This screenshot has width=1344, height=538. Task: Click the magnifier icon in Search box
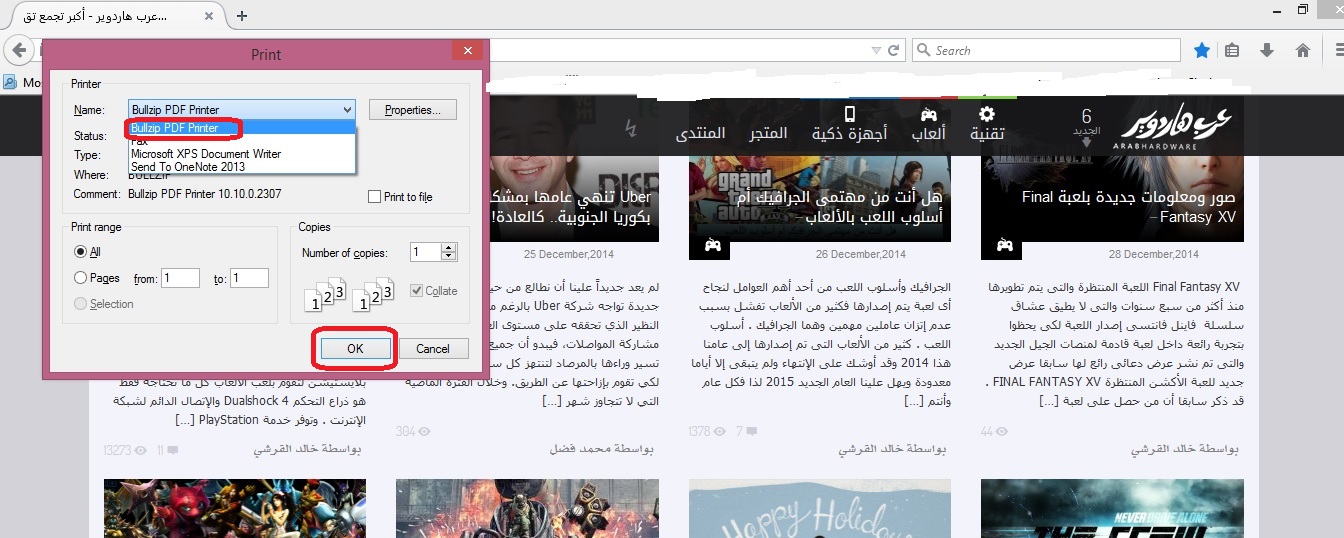[924, 50]
